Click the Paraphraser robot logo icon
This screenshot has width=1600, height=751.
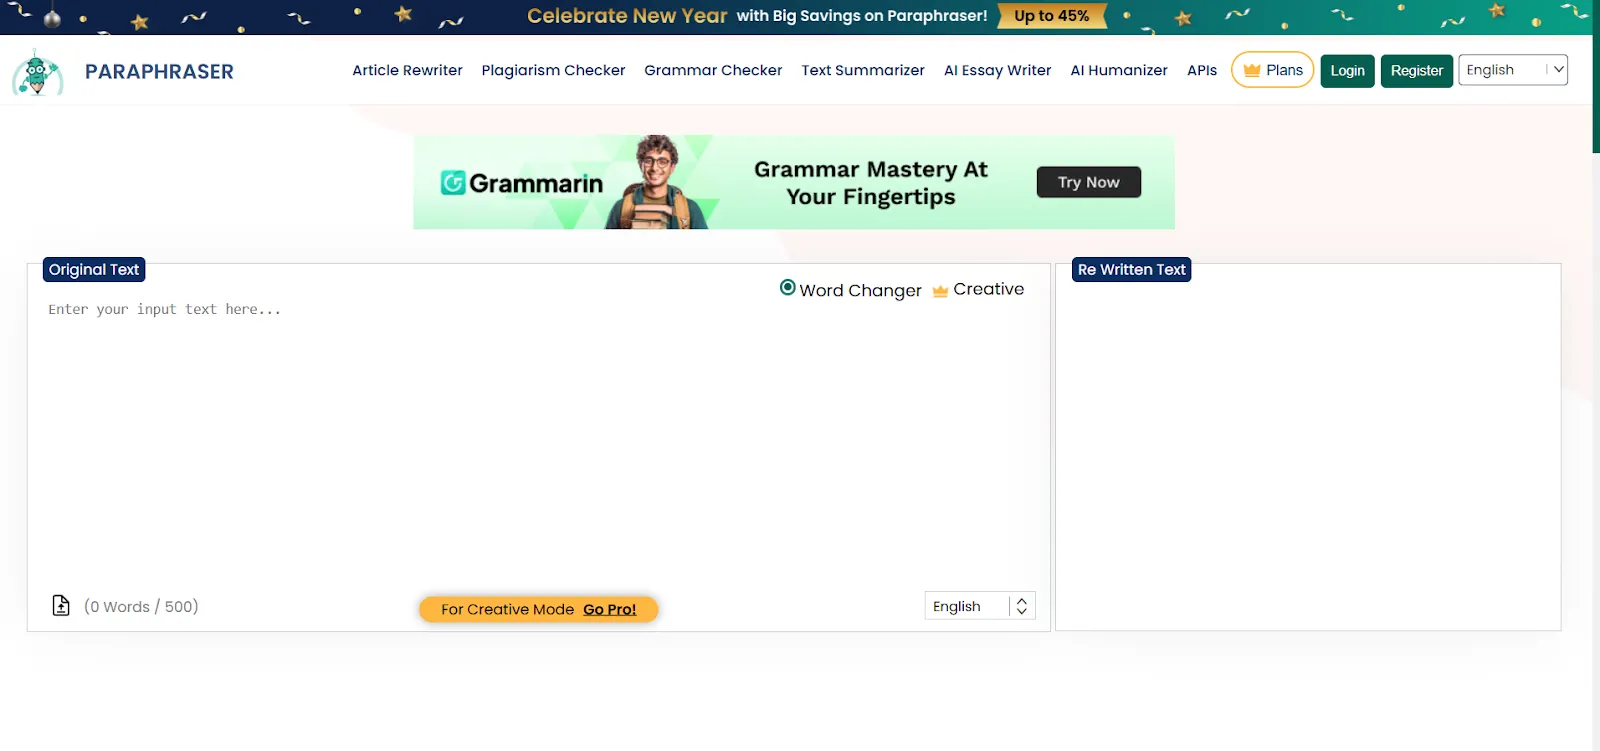pyautogui.click(x=38, y=72)
